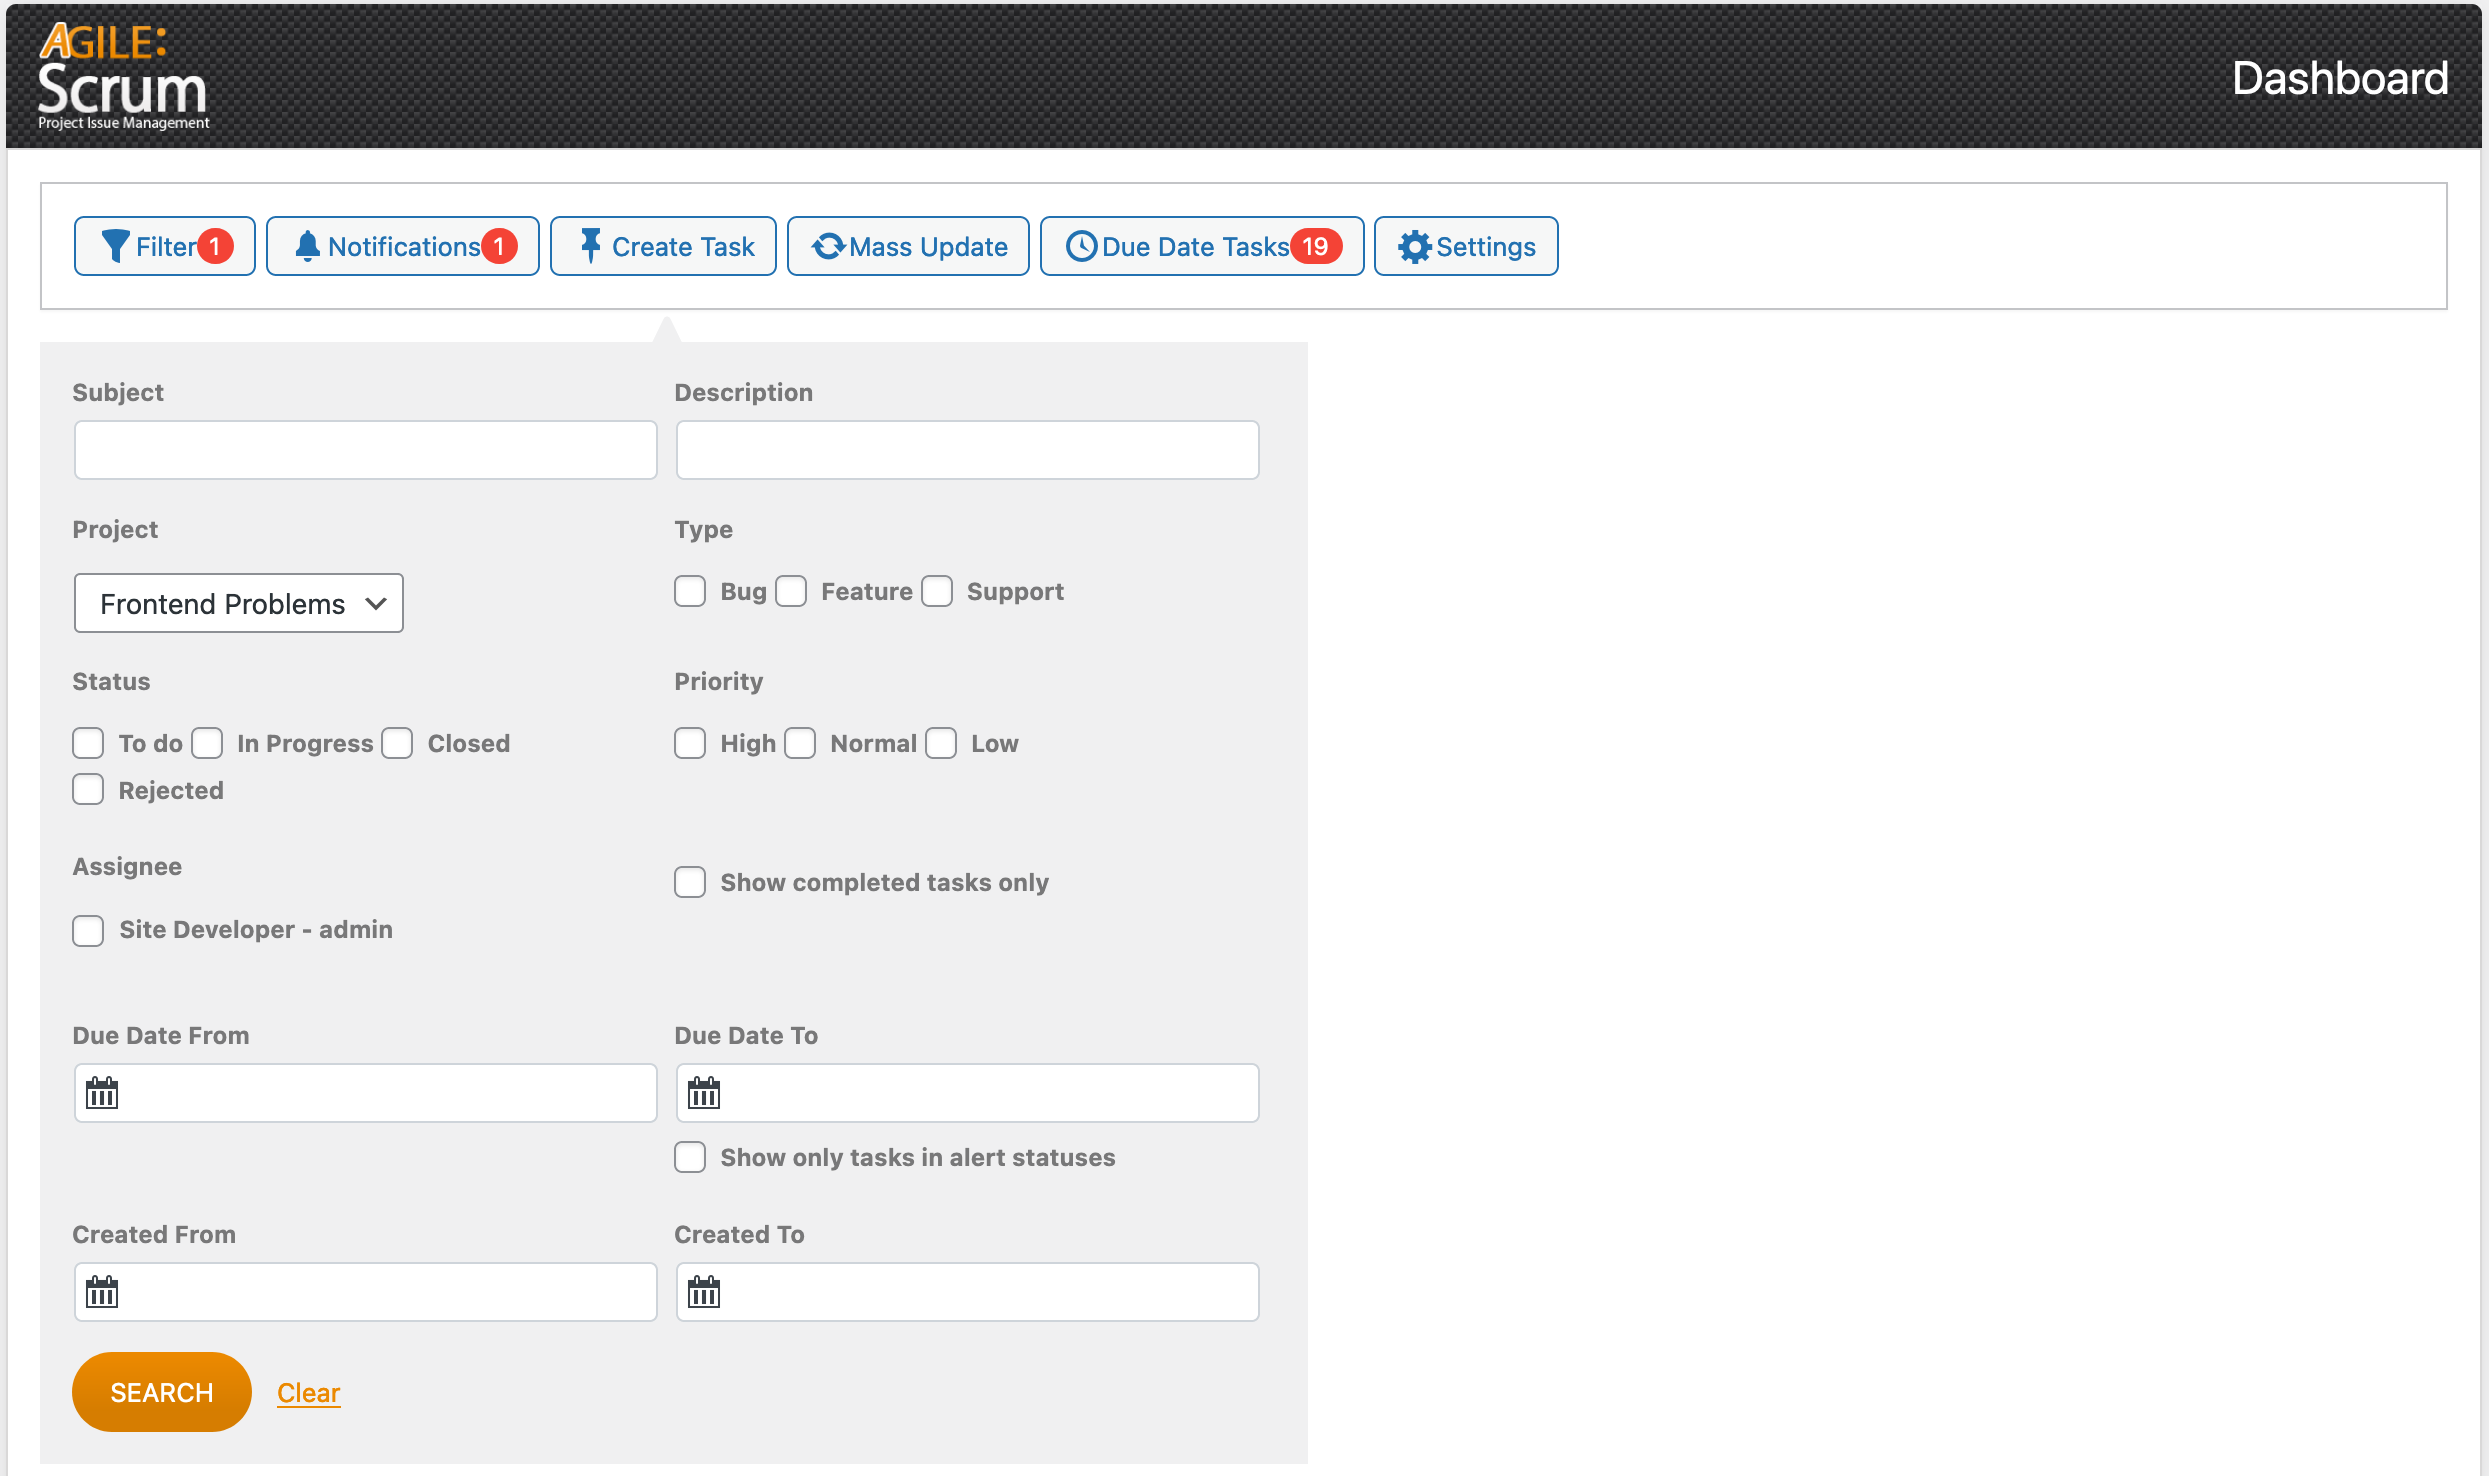Click the Due Date Tasks clock icon
This screenshot has height=1476, width=2489.
point(1080,246)
